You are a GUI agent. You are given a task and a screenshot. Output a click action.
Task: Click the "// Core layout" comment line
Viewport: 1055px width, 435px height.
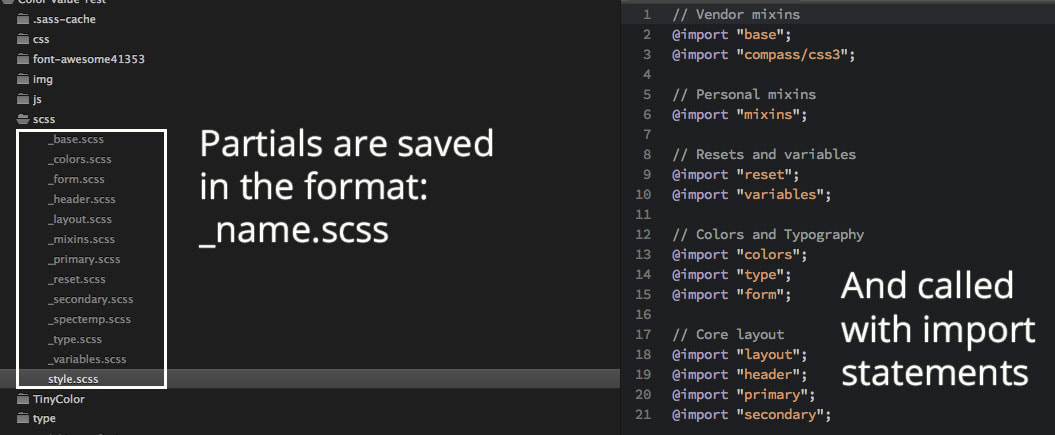pyautogui.click(x=728, y=334)
